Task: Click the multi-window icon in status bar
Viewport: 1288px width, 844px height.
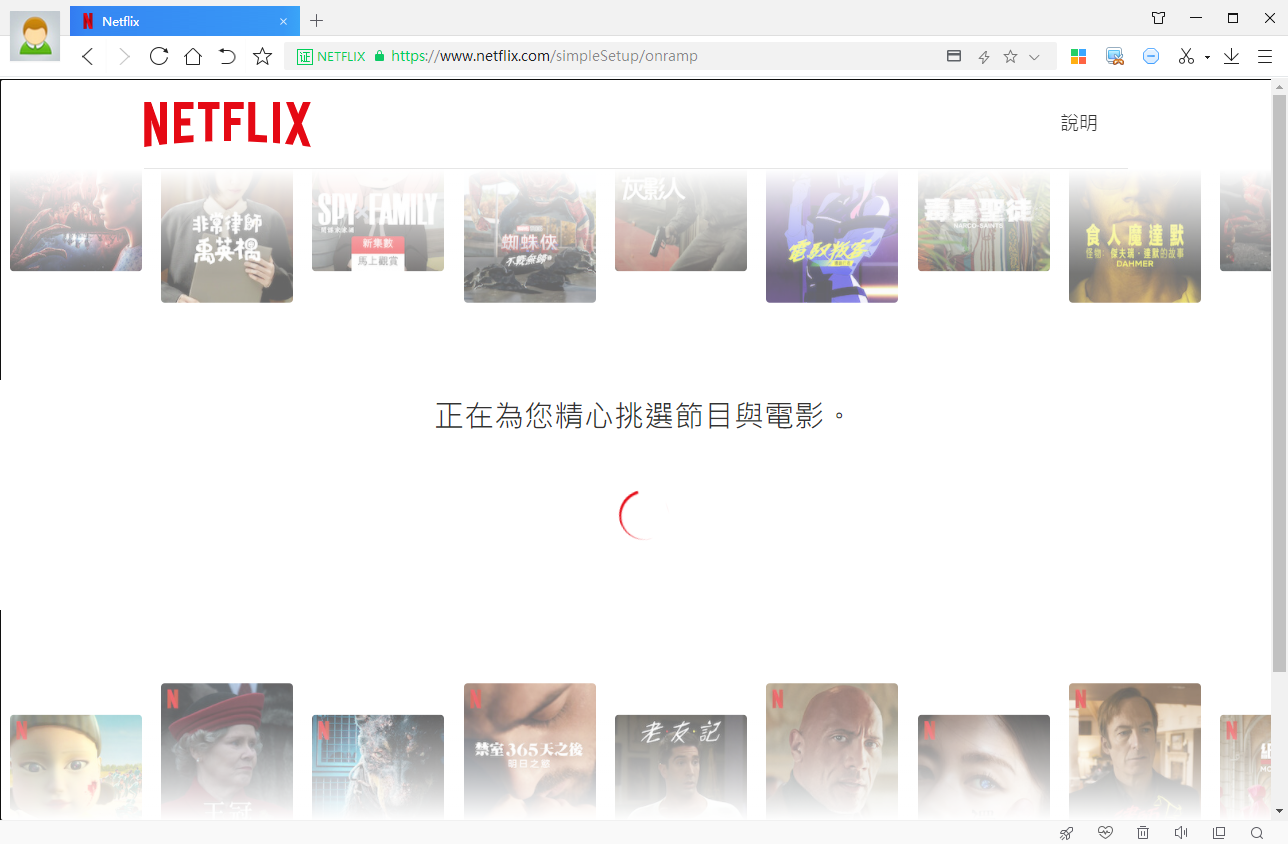Action: point(1219,833)
